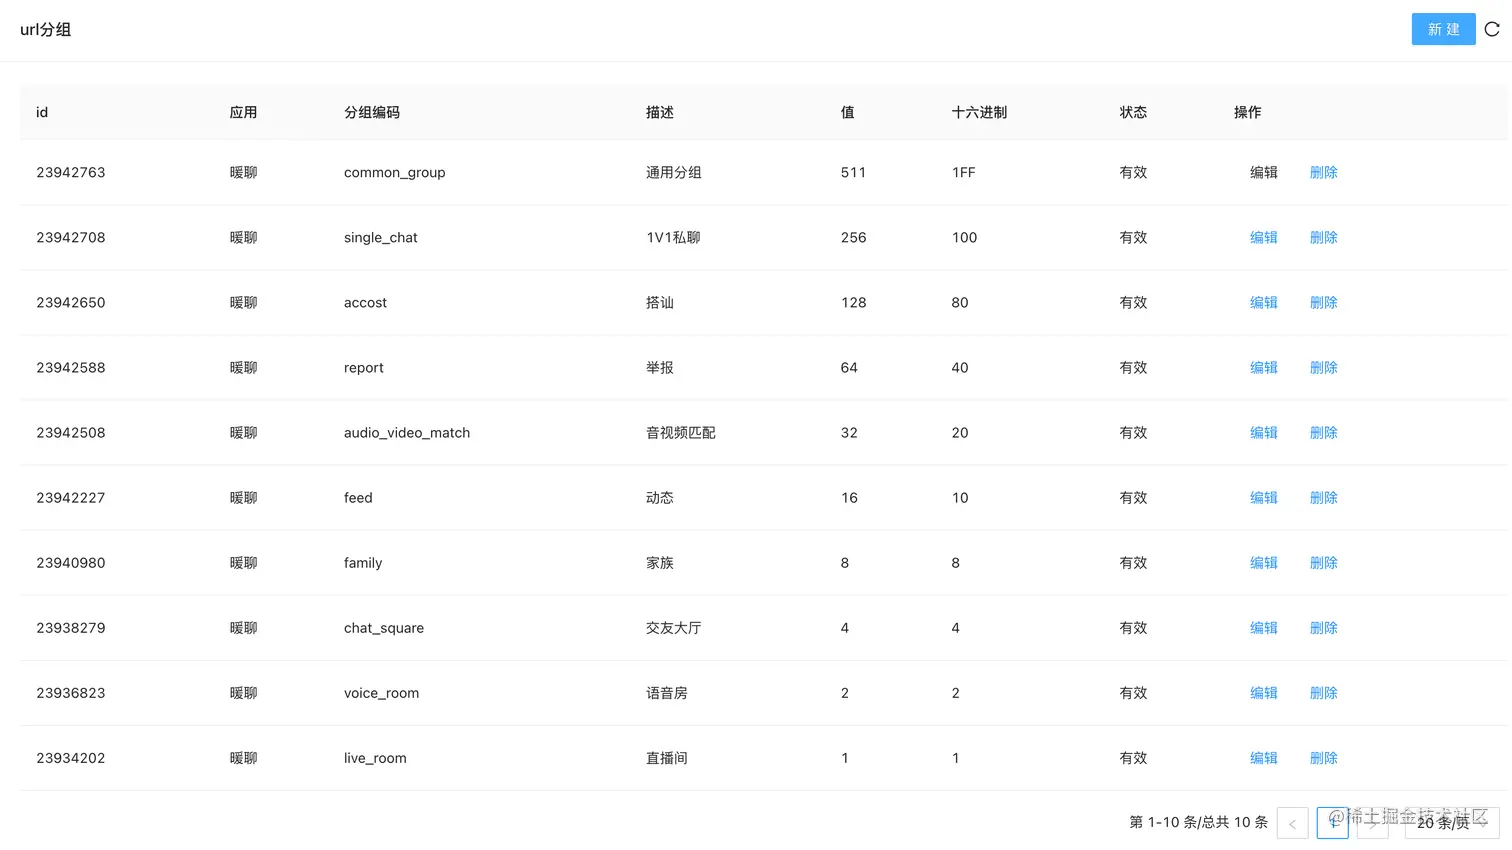Click the live_room code cell

click(375, 757)
